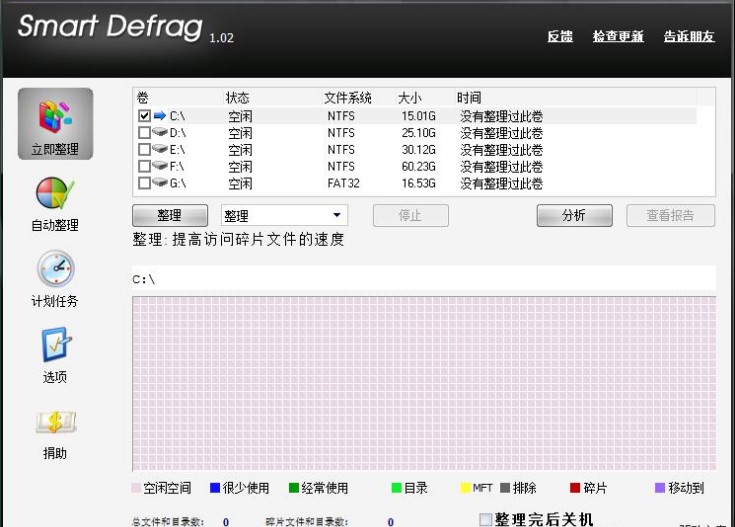The image size is (735, 527).
Task: Expand the 整理 mode dropdown
Action: [336, 215]
